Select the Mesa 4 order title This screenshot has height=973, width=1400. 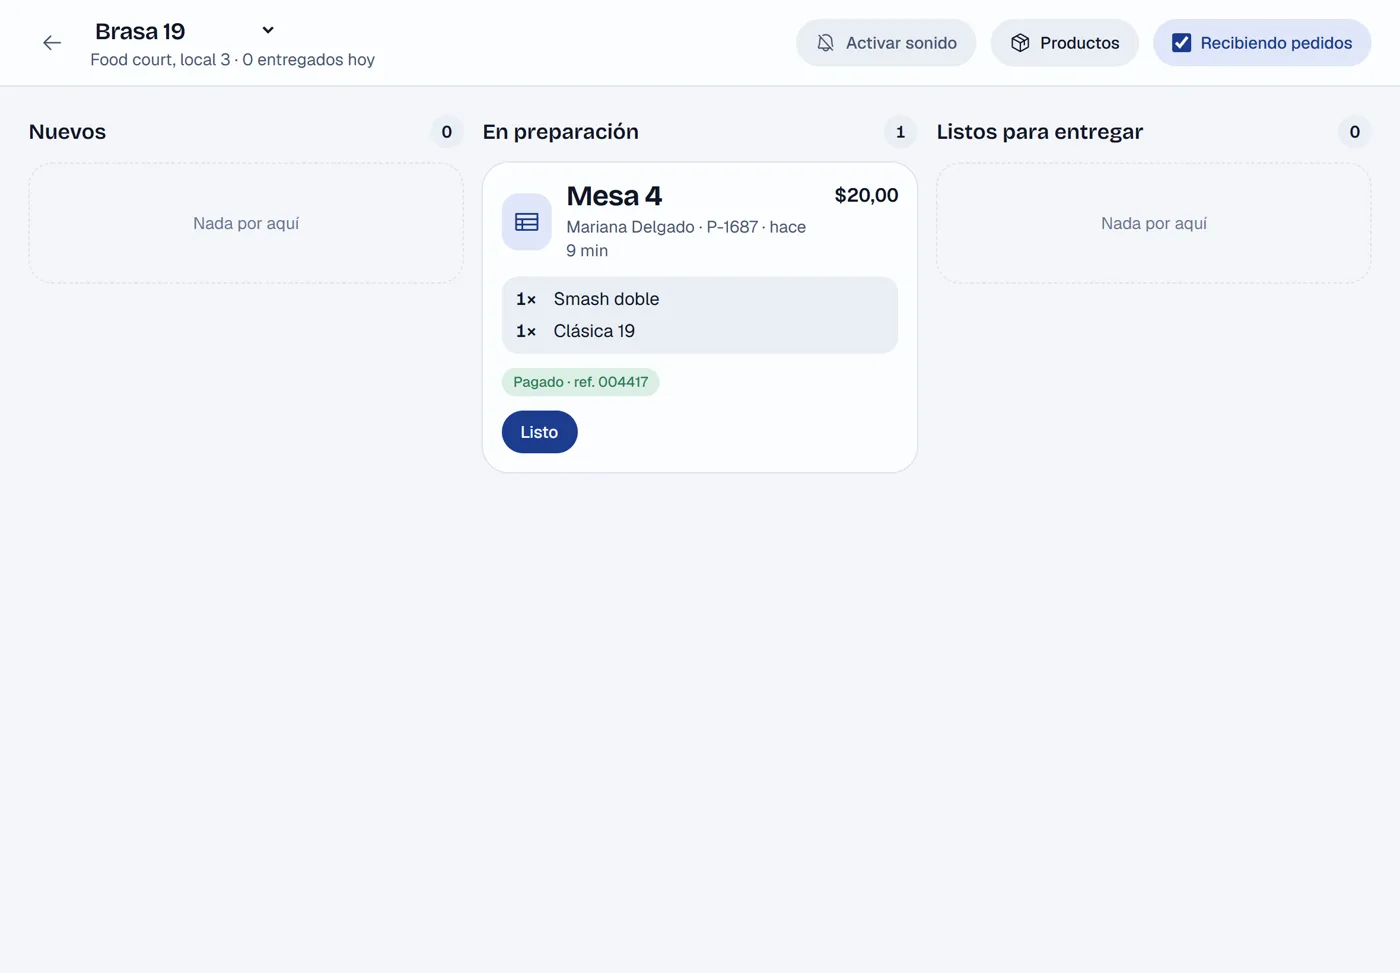point(614,196)
